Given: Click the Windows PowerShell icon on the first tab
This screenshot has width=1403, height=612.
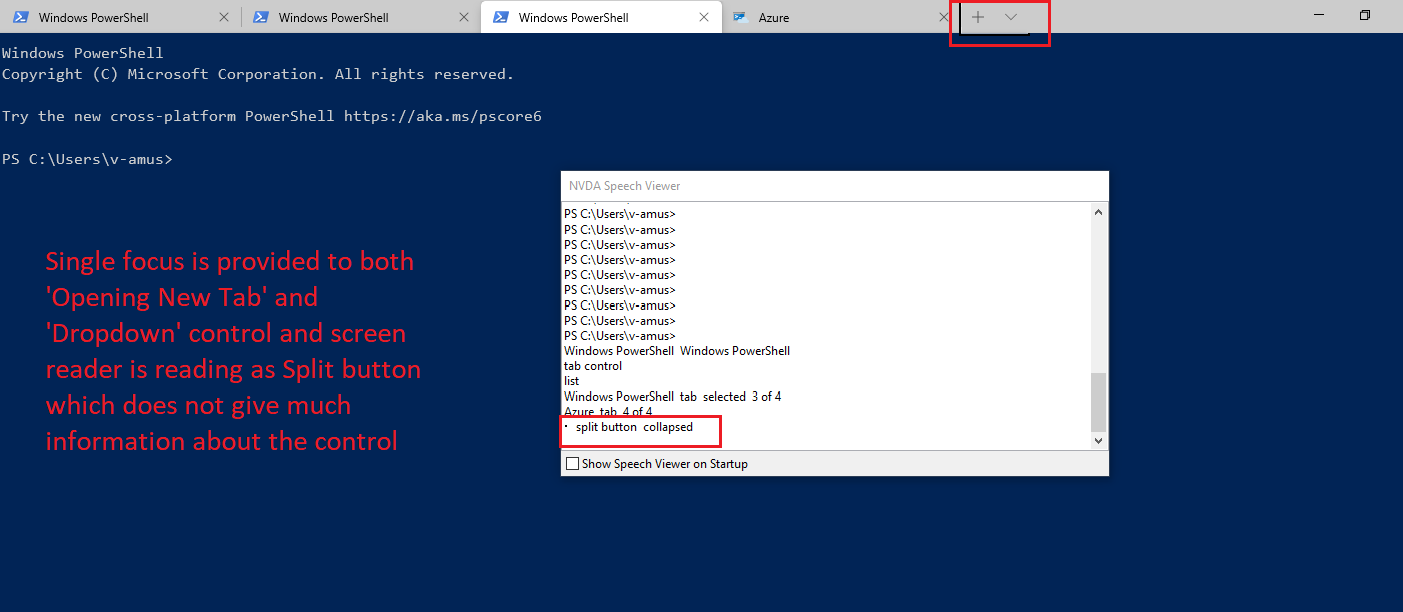Looking at the screenshot, I should (22, 17).
